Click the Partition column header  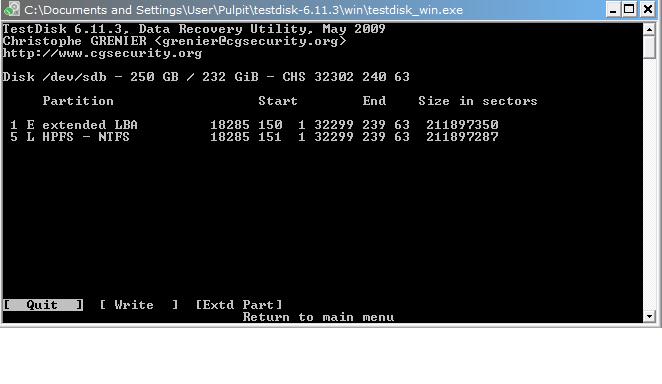[78, 101]
